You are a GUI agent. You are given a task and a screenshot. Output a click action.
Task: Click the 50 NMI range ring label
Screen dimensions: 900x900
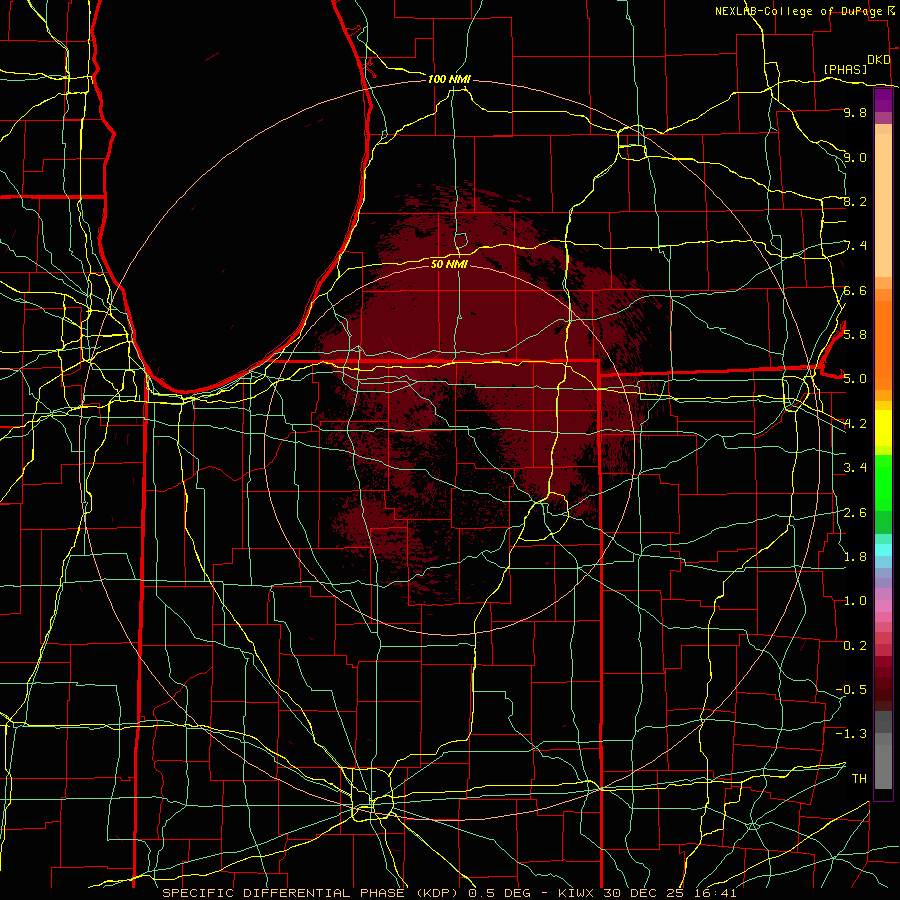pyautogui.click(x=449, y=263)
